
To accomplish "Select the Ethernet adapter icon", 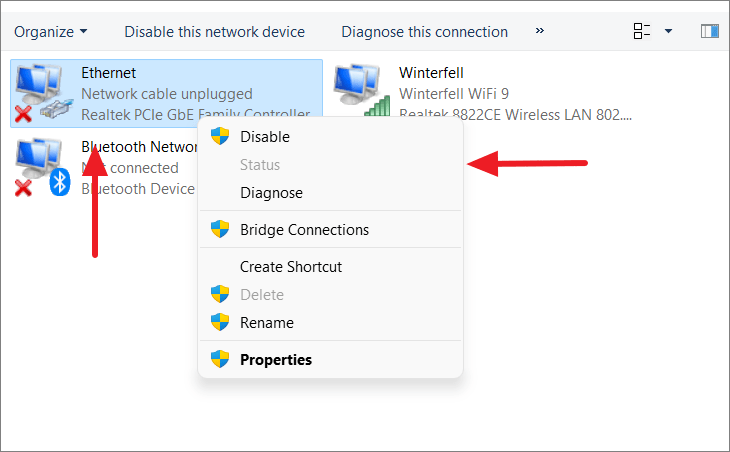I will tap(43, 93).
